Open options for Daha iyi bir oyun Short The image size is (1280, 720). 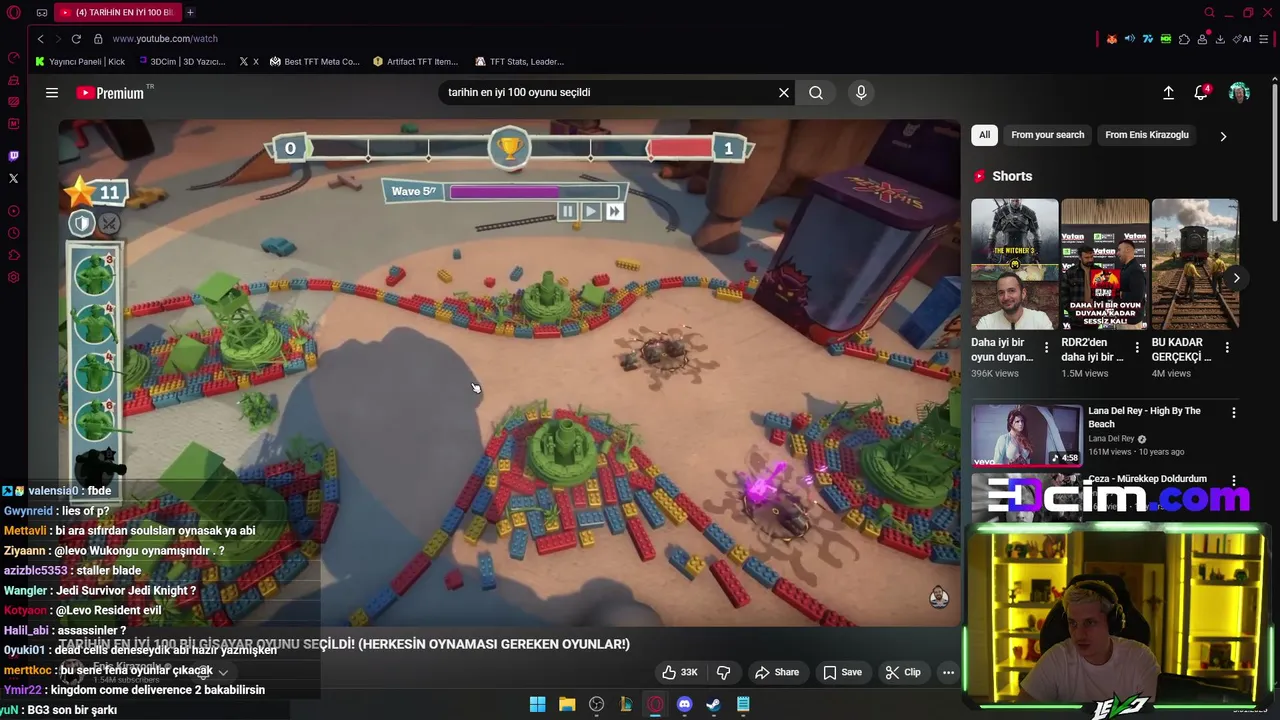coord(1046,348)
